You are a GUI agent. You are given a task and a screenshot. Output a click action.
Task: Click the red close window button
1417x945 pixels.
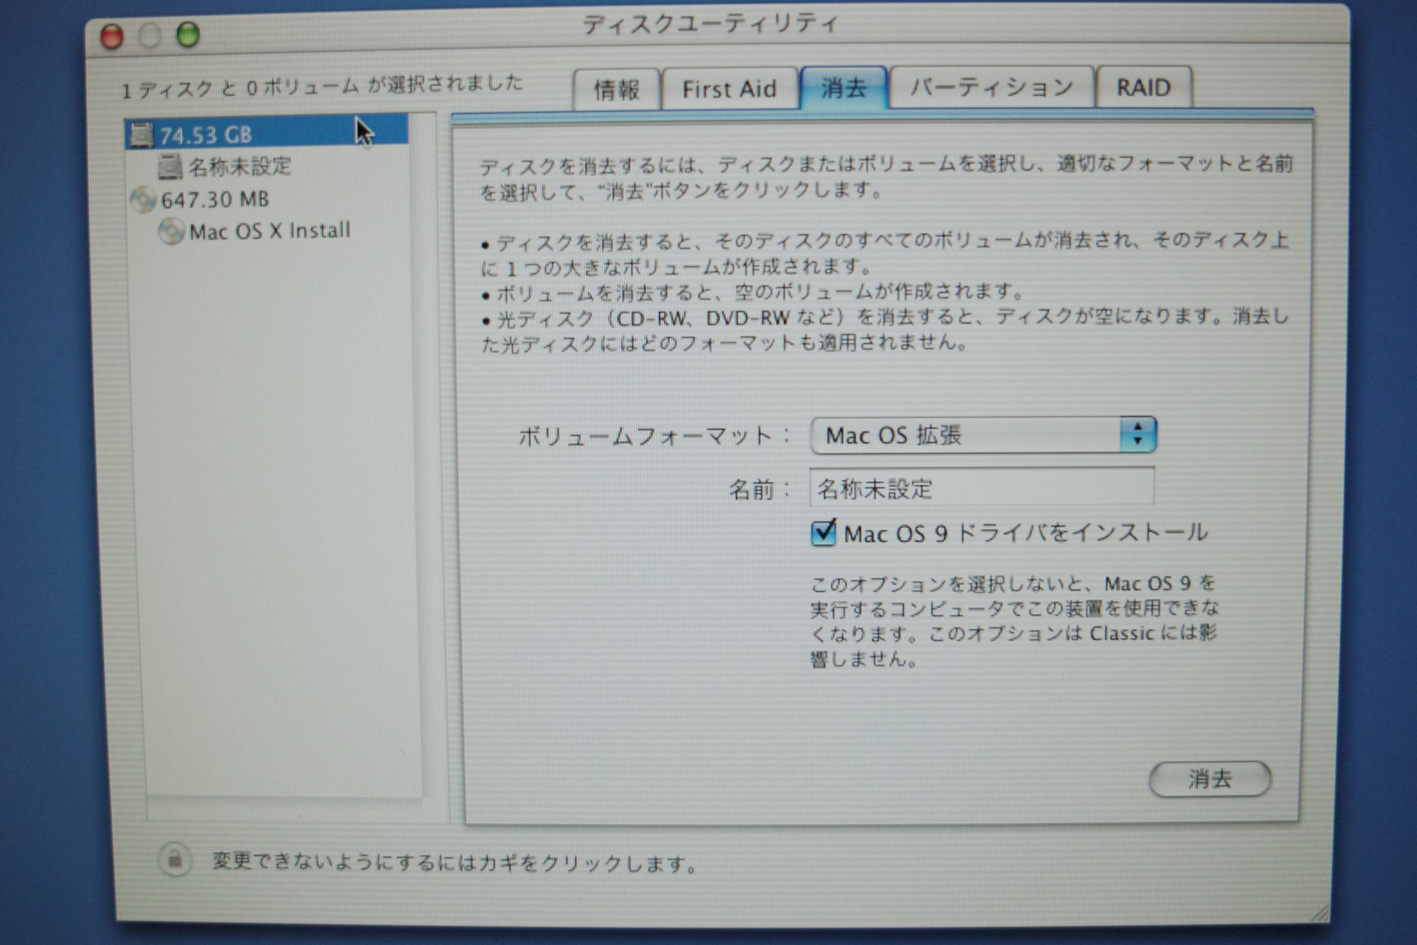pyautogui.click(x=112, y=37)
